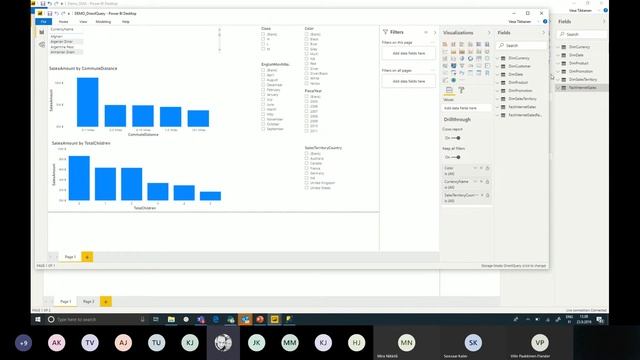Viewport: 640px width, 360px height.
Task: Add a new page in front window
Action: 87,257
